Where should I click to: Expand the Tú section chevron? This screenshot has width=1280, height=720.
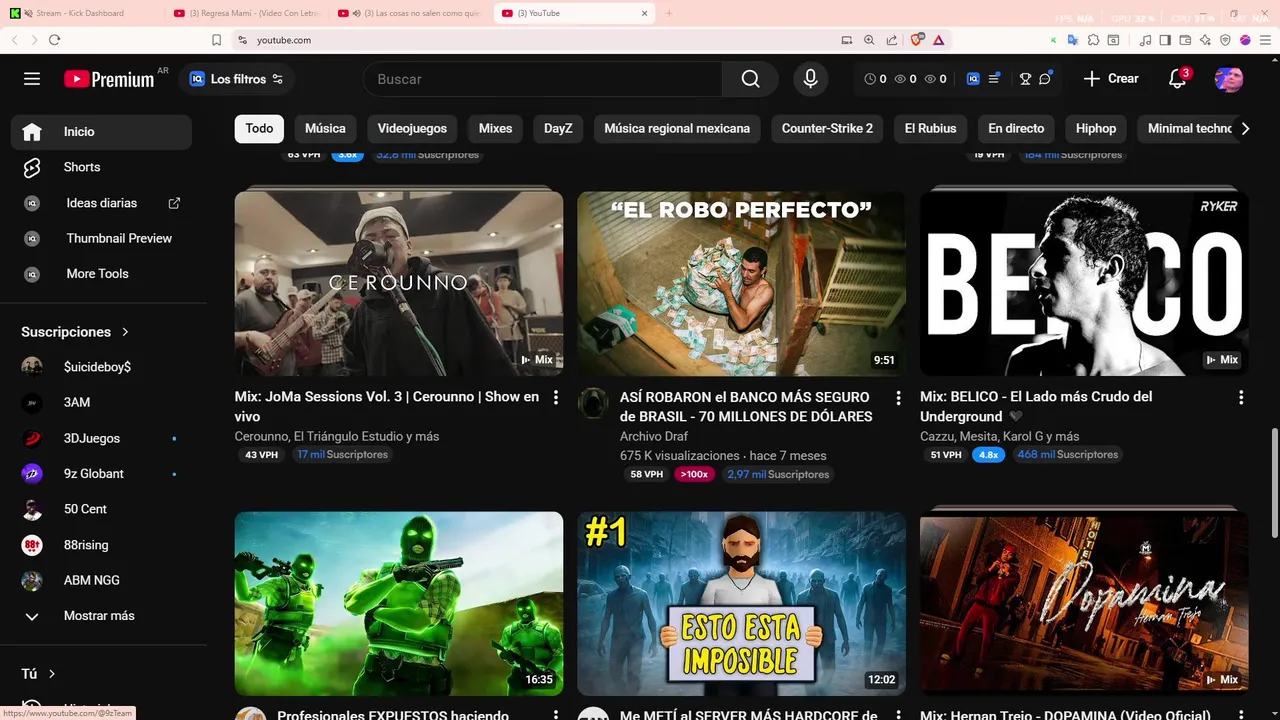click(x=52, y=674)
